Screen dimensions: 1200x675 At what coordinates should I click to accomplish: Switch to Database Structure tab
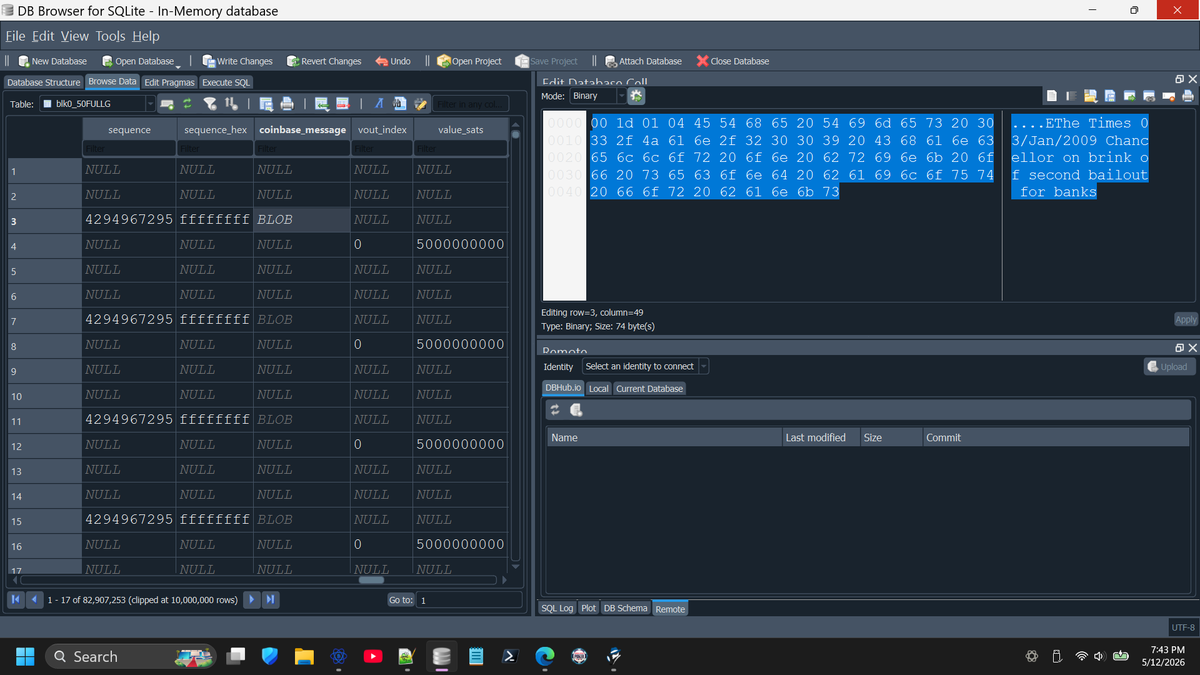click(x=43, y=82)
